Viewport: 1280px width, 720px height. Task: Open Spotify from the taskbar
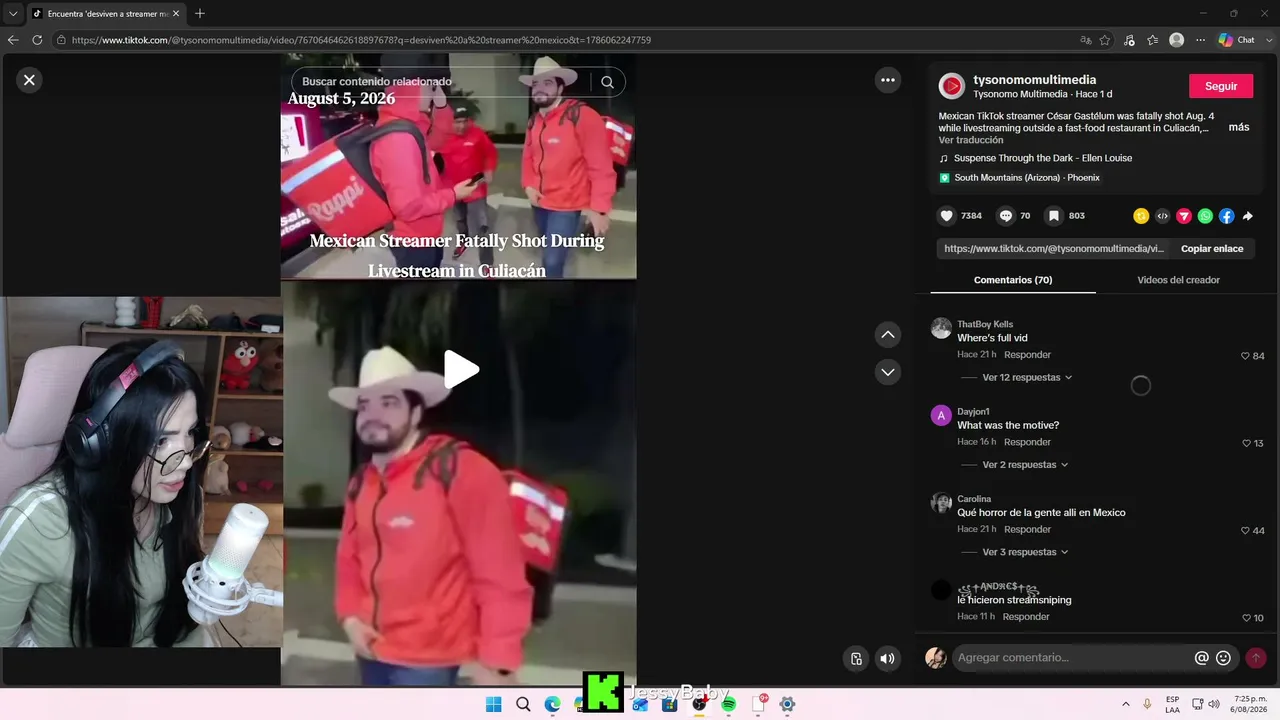(x=729, y=704)
